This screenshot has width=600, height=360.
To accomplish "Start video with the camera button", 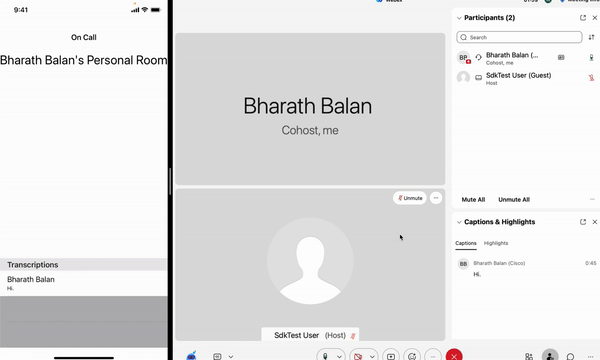I will 358,356.
